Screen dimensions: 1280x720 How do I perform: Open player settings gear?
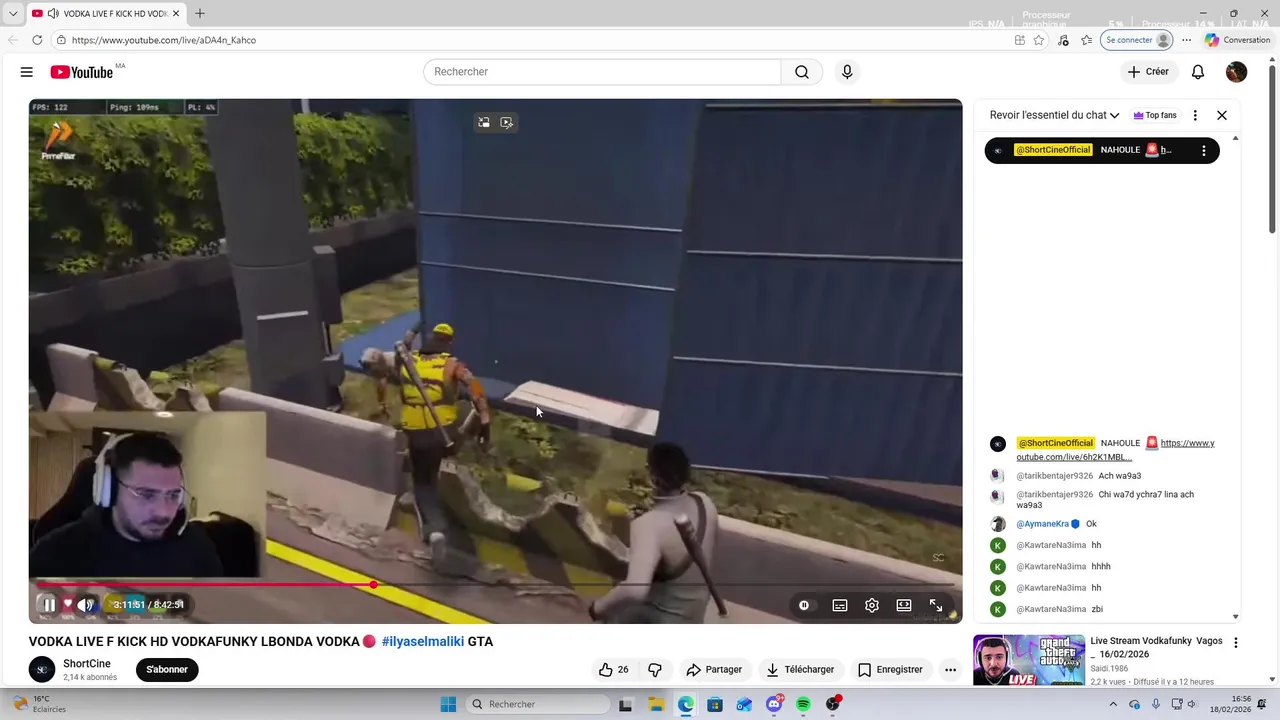point(872,605)
